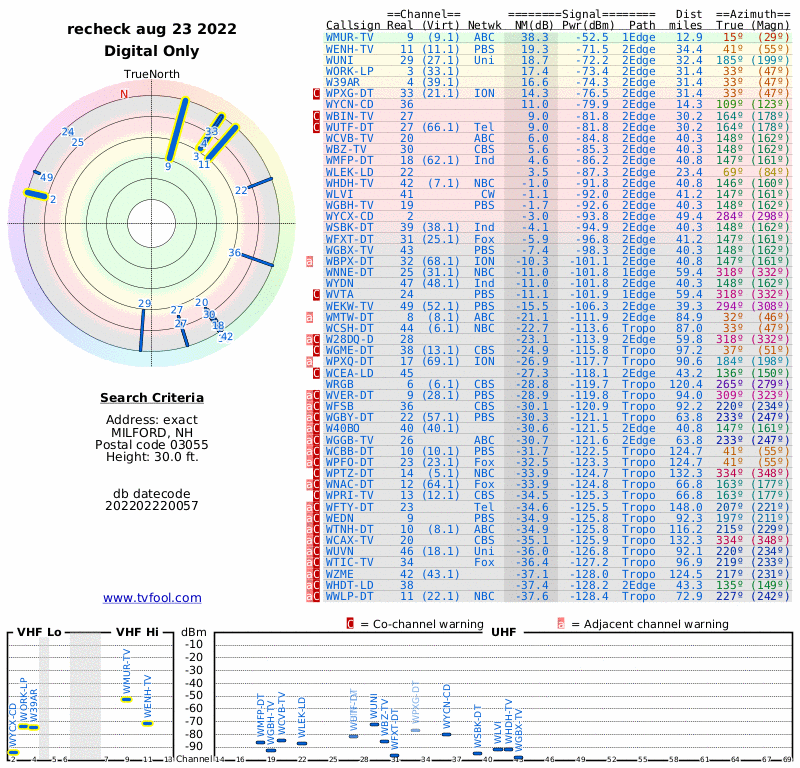The image size is (800, 768).
Task: Click pink icon in adjacent channel legend
Action: pyautogui.click(x=561, y=624)
